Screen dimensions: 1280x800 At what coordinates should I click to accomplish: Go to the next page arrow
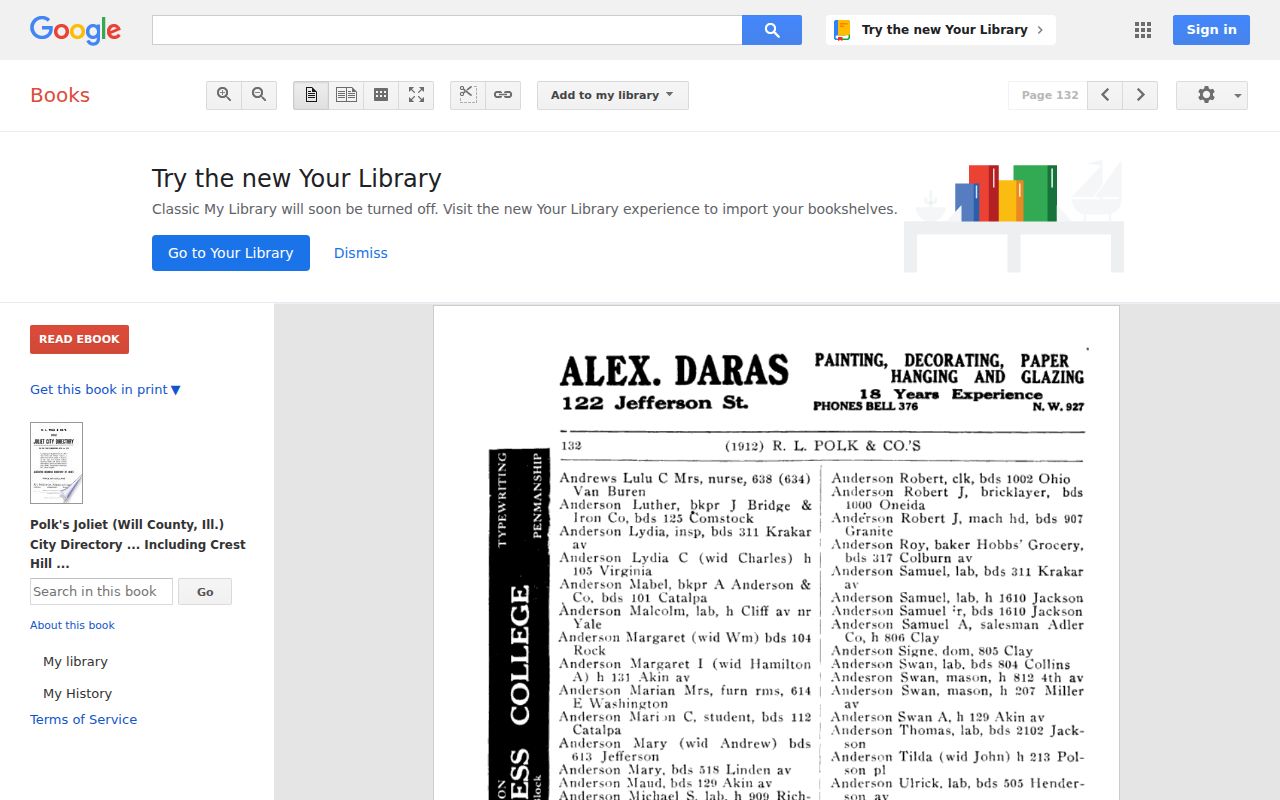1140,95
